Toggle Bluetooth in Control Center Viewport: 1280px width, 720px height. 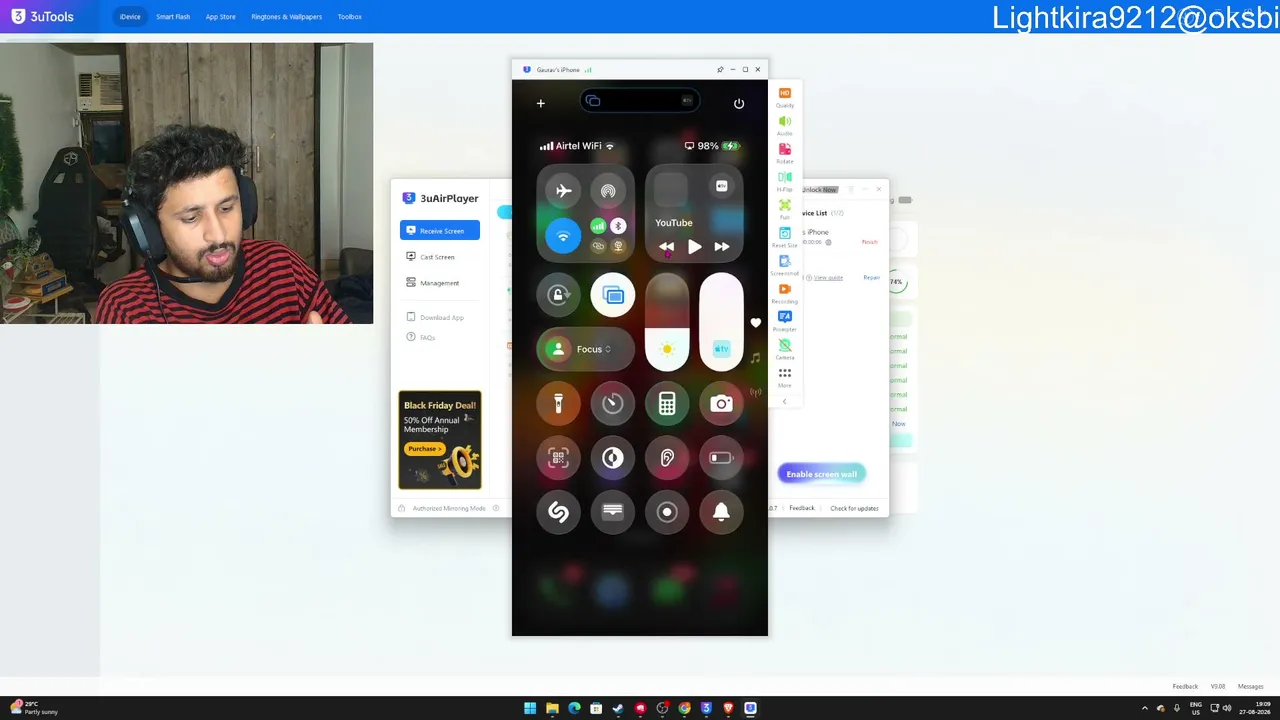618,226
